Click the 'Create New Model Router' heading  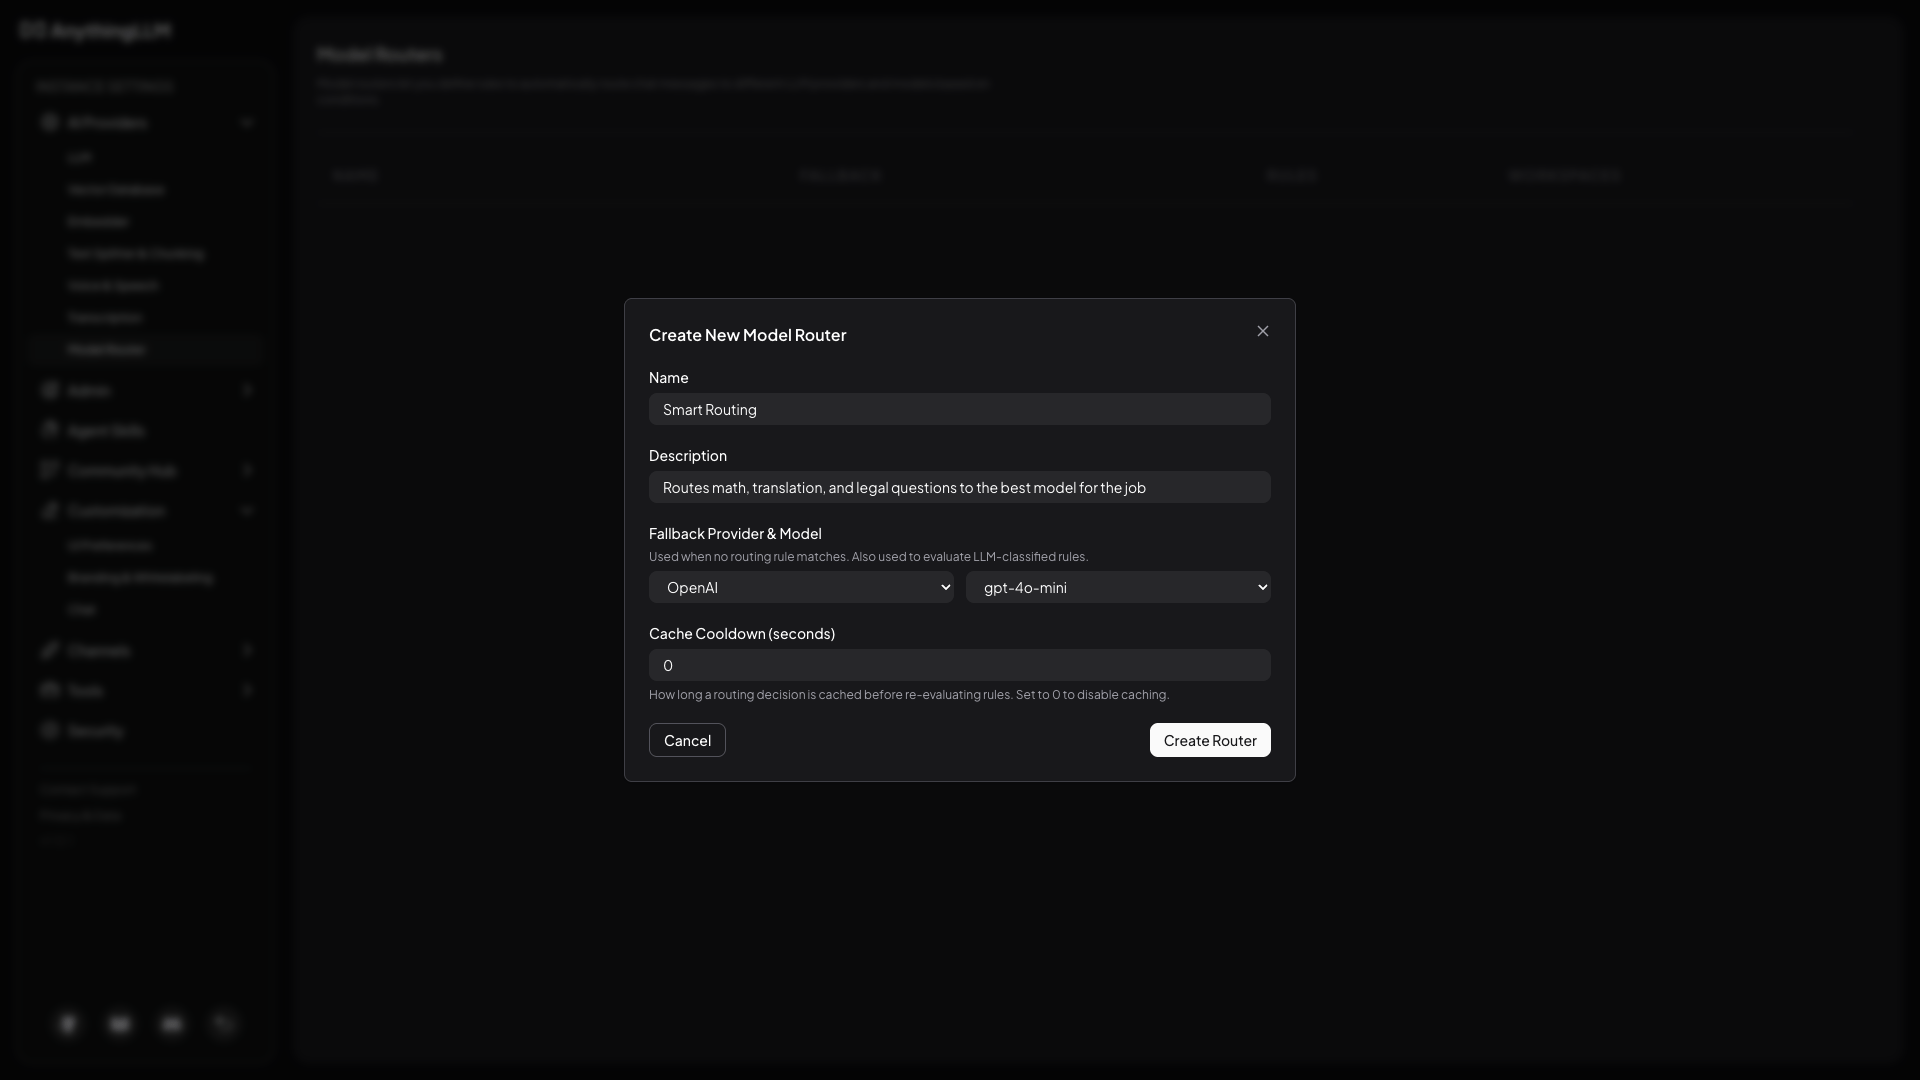747,335
